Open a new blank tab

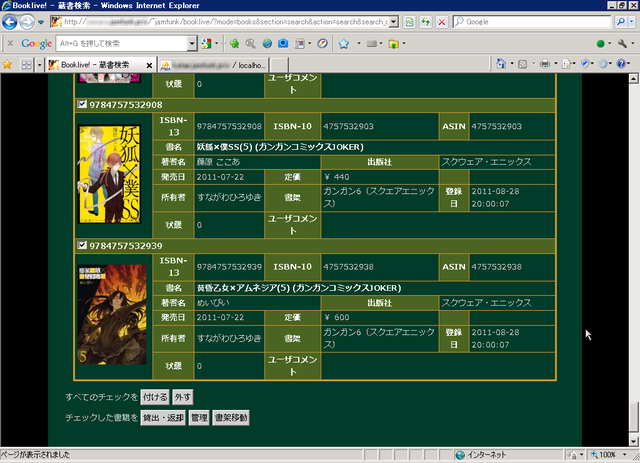[x=279, y=65]
